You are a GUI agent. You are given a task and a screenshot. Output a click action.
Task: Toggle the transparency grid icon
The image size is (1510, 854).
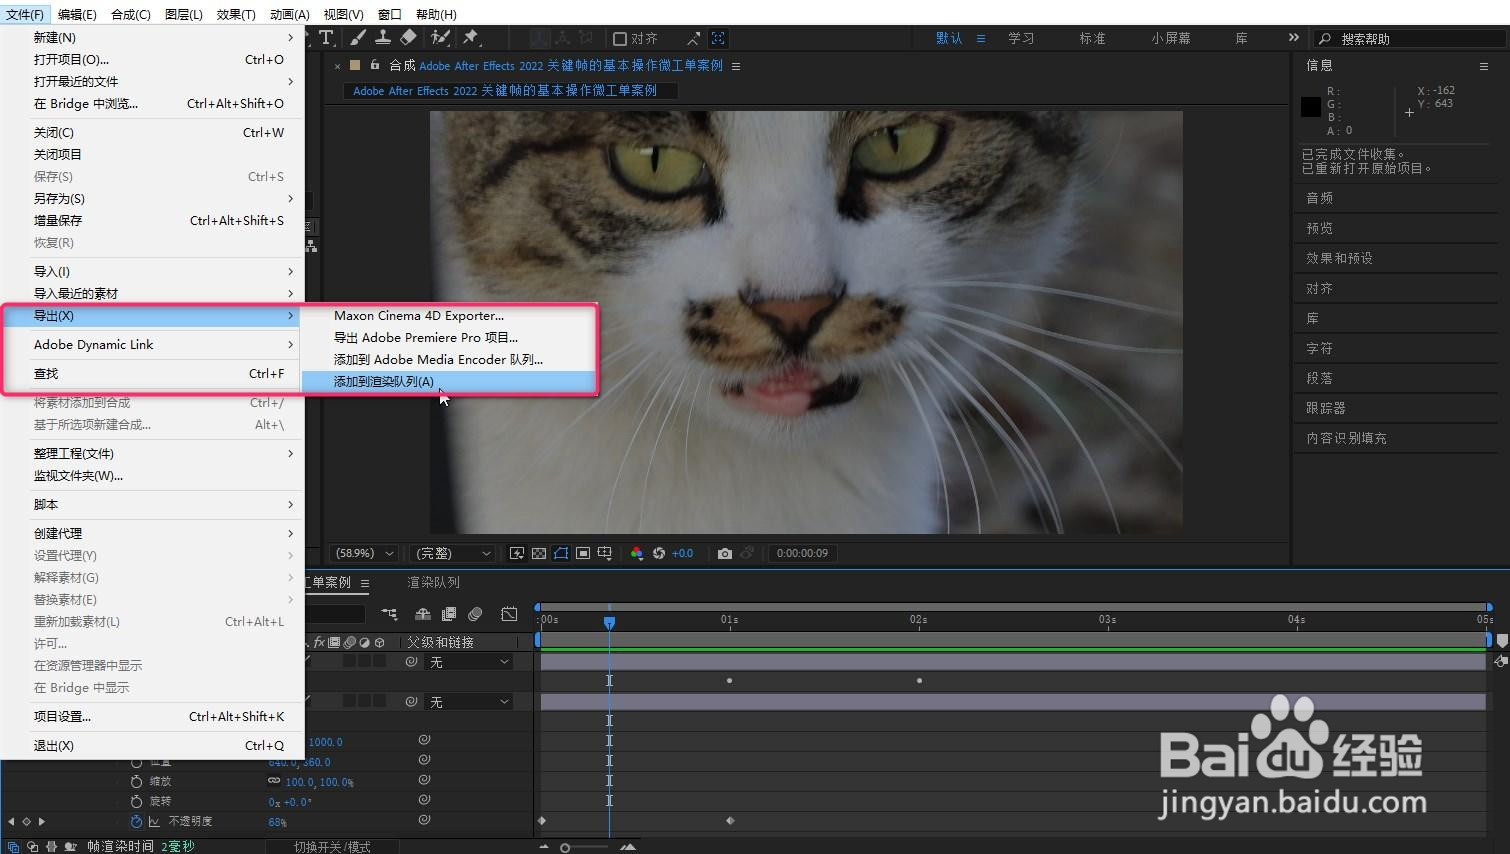point(539,553)
